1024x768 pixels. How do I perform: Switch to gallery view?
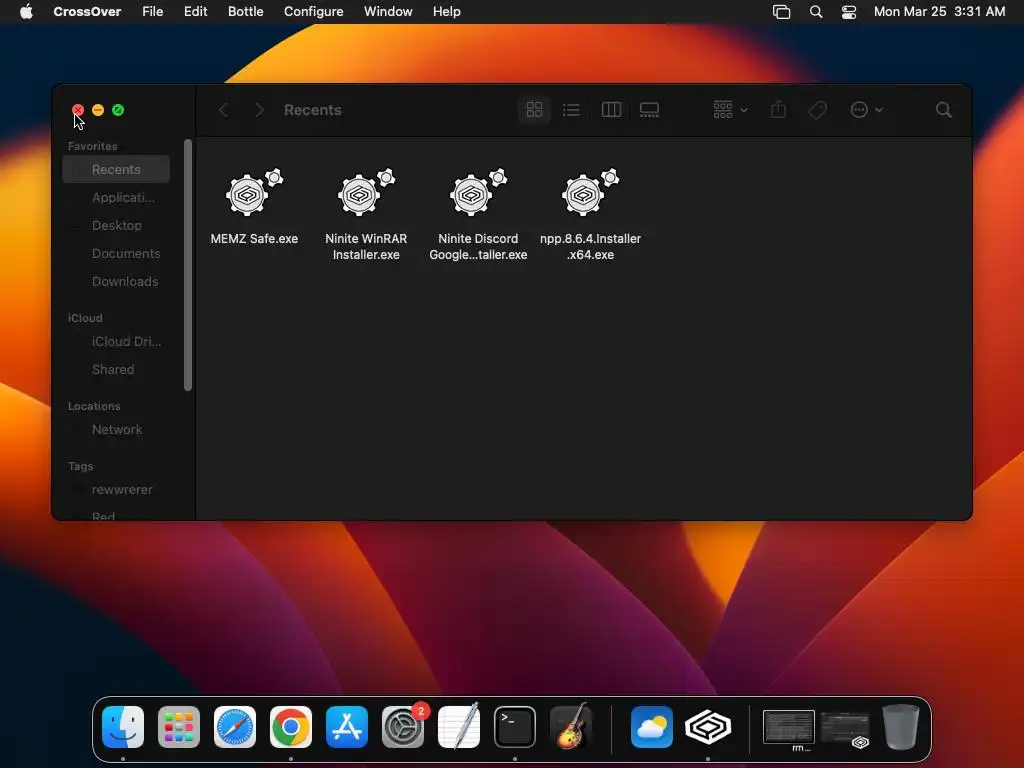649,110
